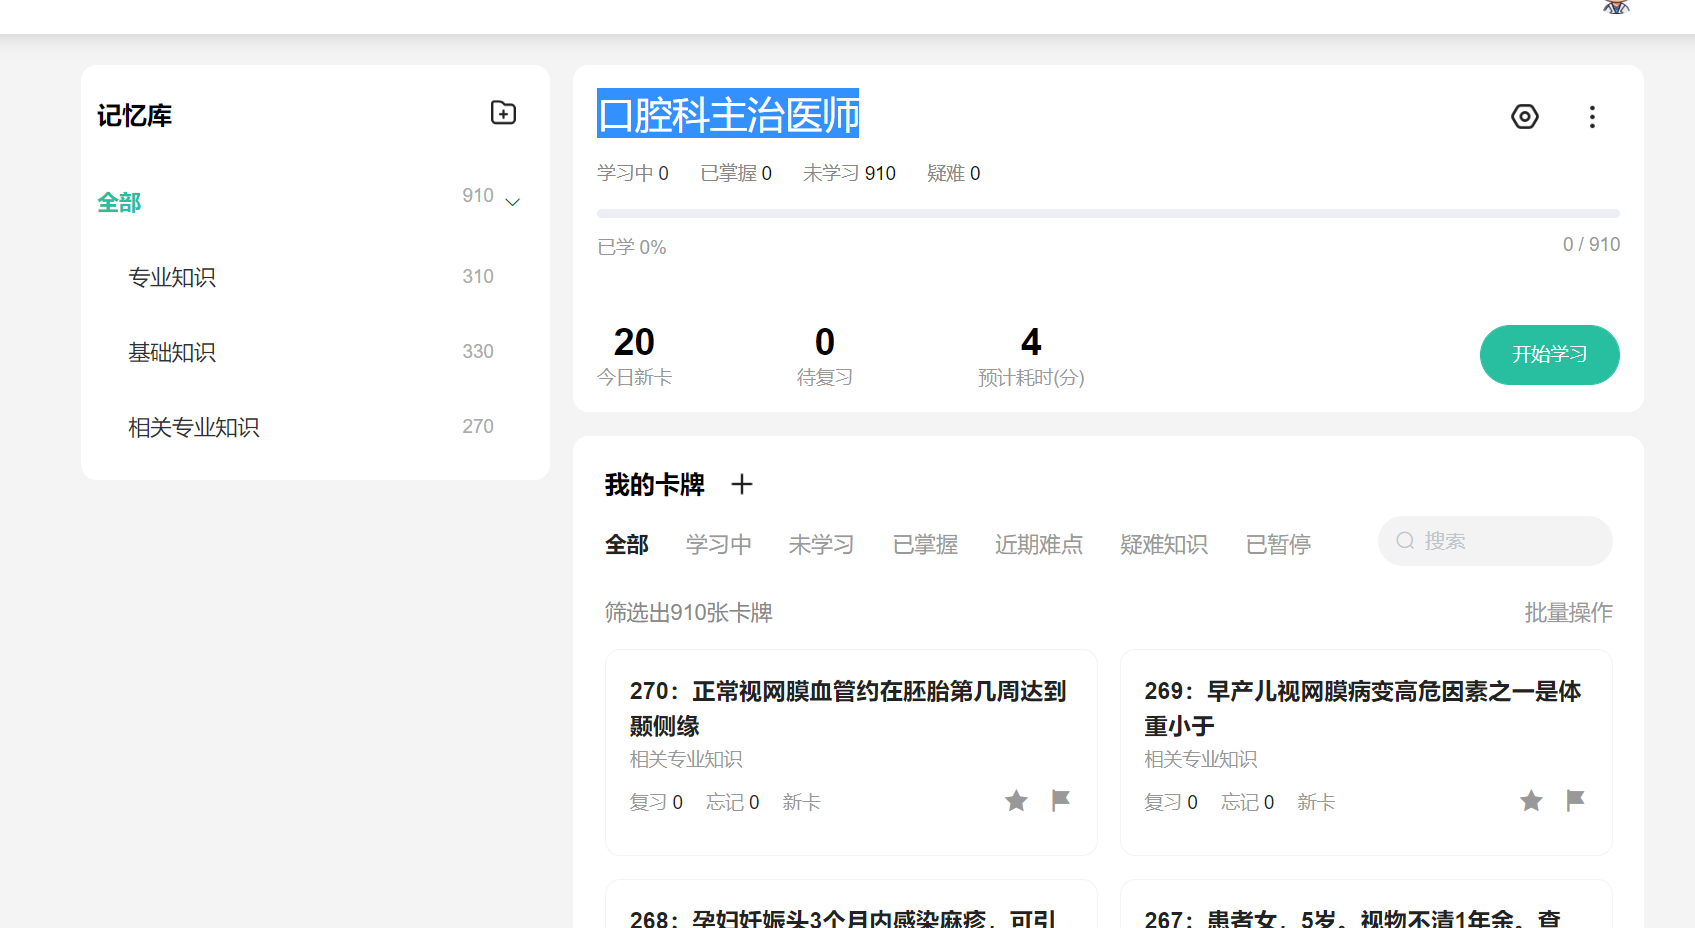Open the three-dot more options menu

1592,117
